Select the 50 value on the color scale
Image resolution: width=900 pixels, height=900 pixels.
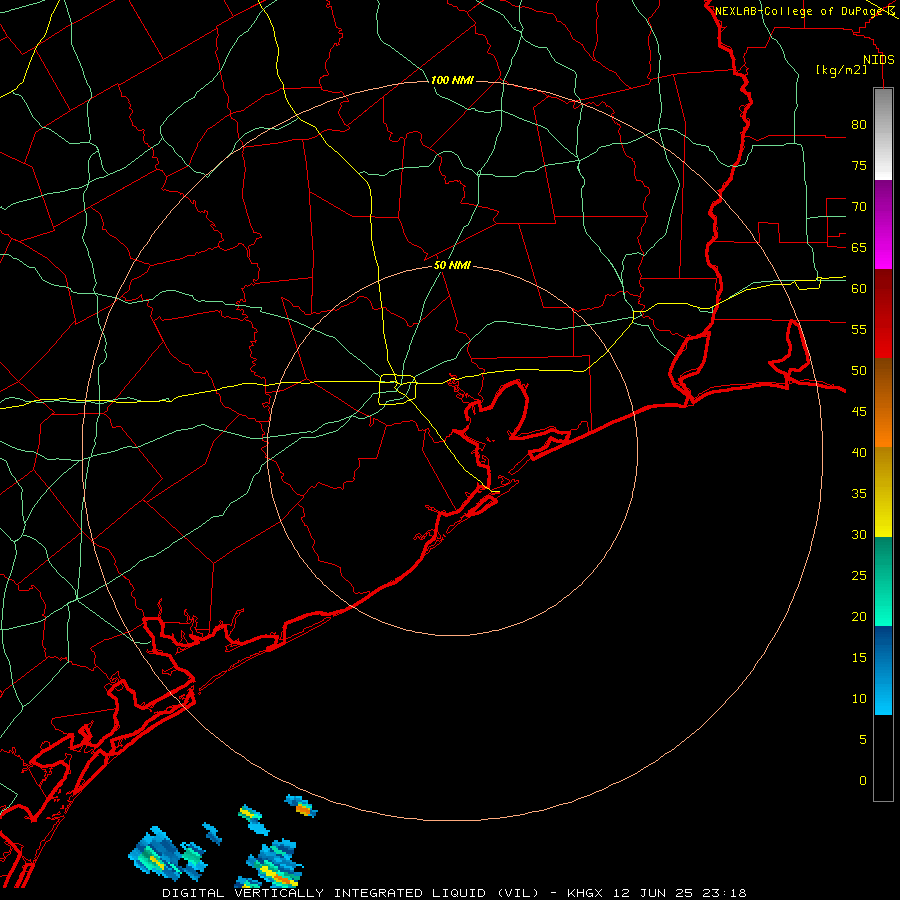[859, 371]
